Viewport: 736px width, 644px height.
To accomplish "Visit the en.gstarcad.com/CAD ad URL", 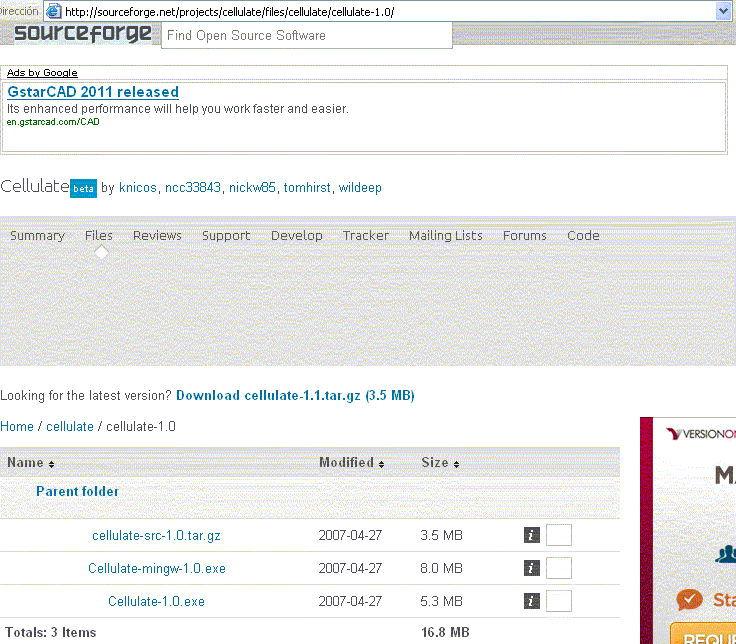I will point(53,122).
